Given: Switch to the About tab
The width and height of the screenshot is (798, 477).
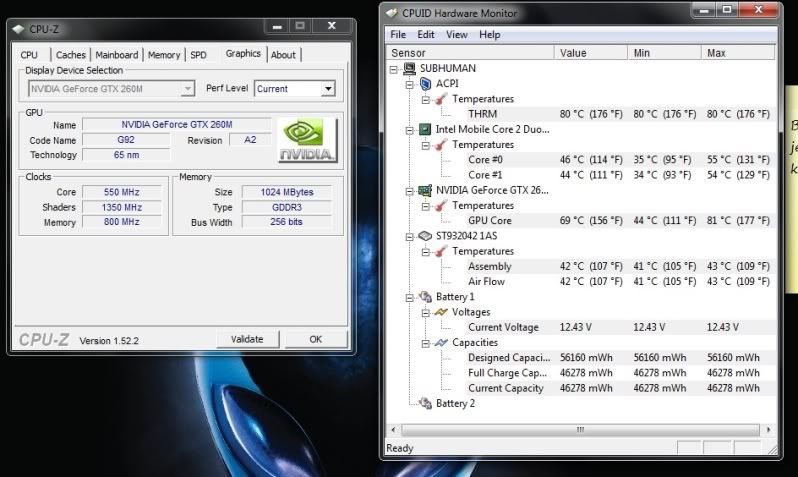Looking at the screenshot, I should (x=283, y=55).
